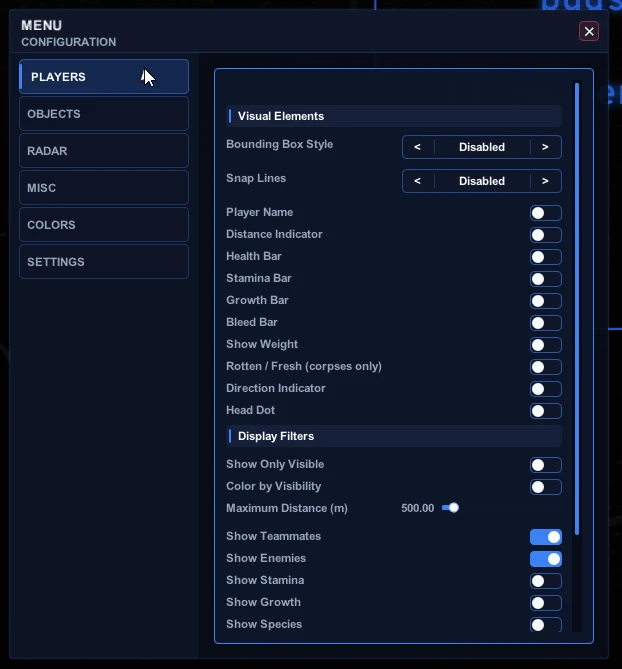Turn on the Health Bar toggle
Viewport: 622px width, 669px height.
(546, 257)
